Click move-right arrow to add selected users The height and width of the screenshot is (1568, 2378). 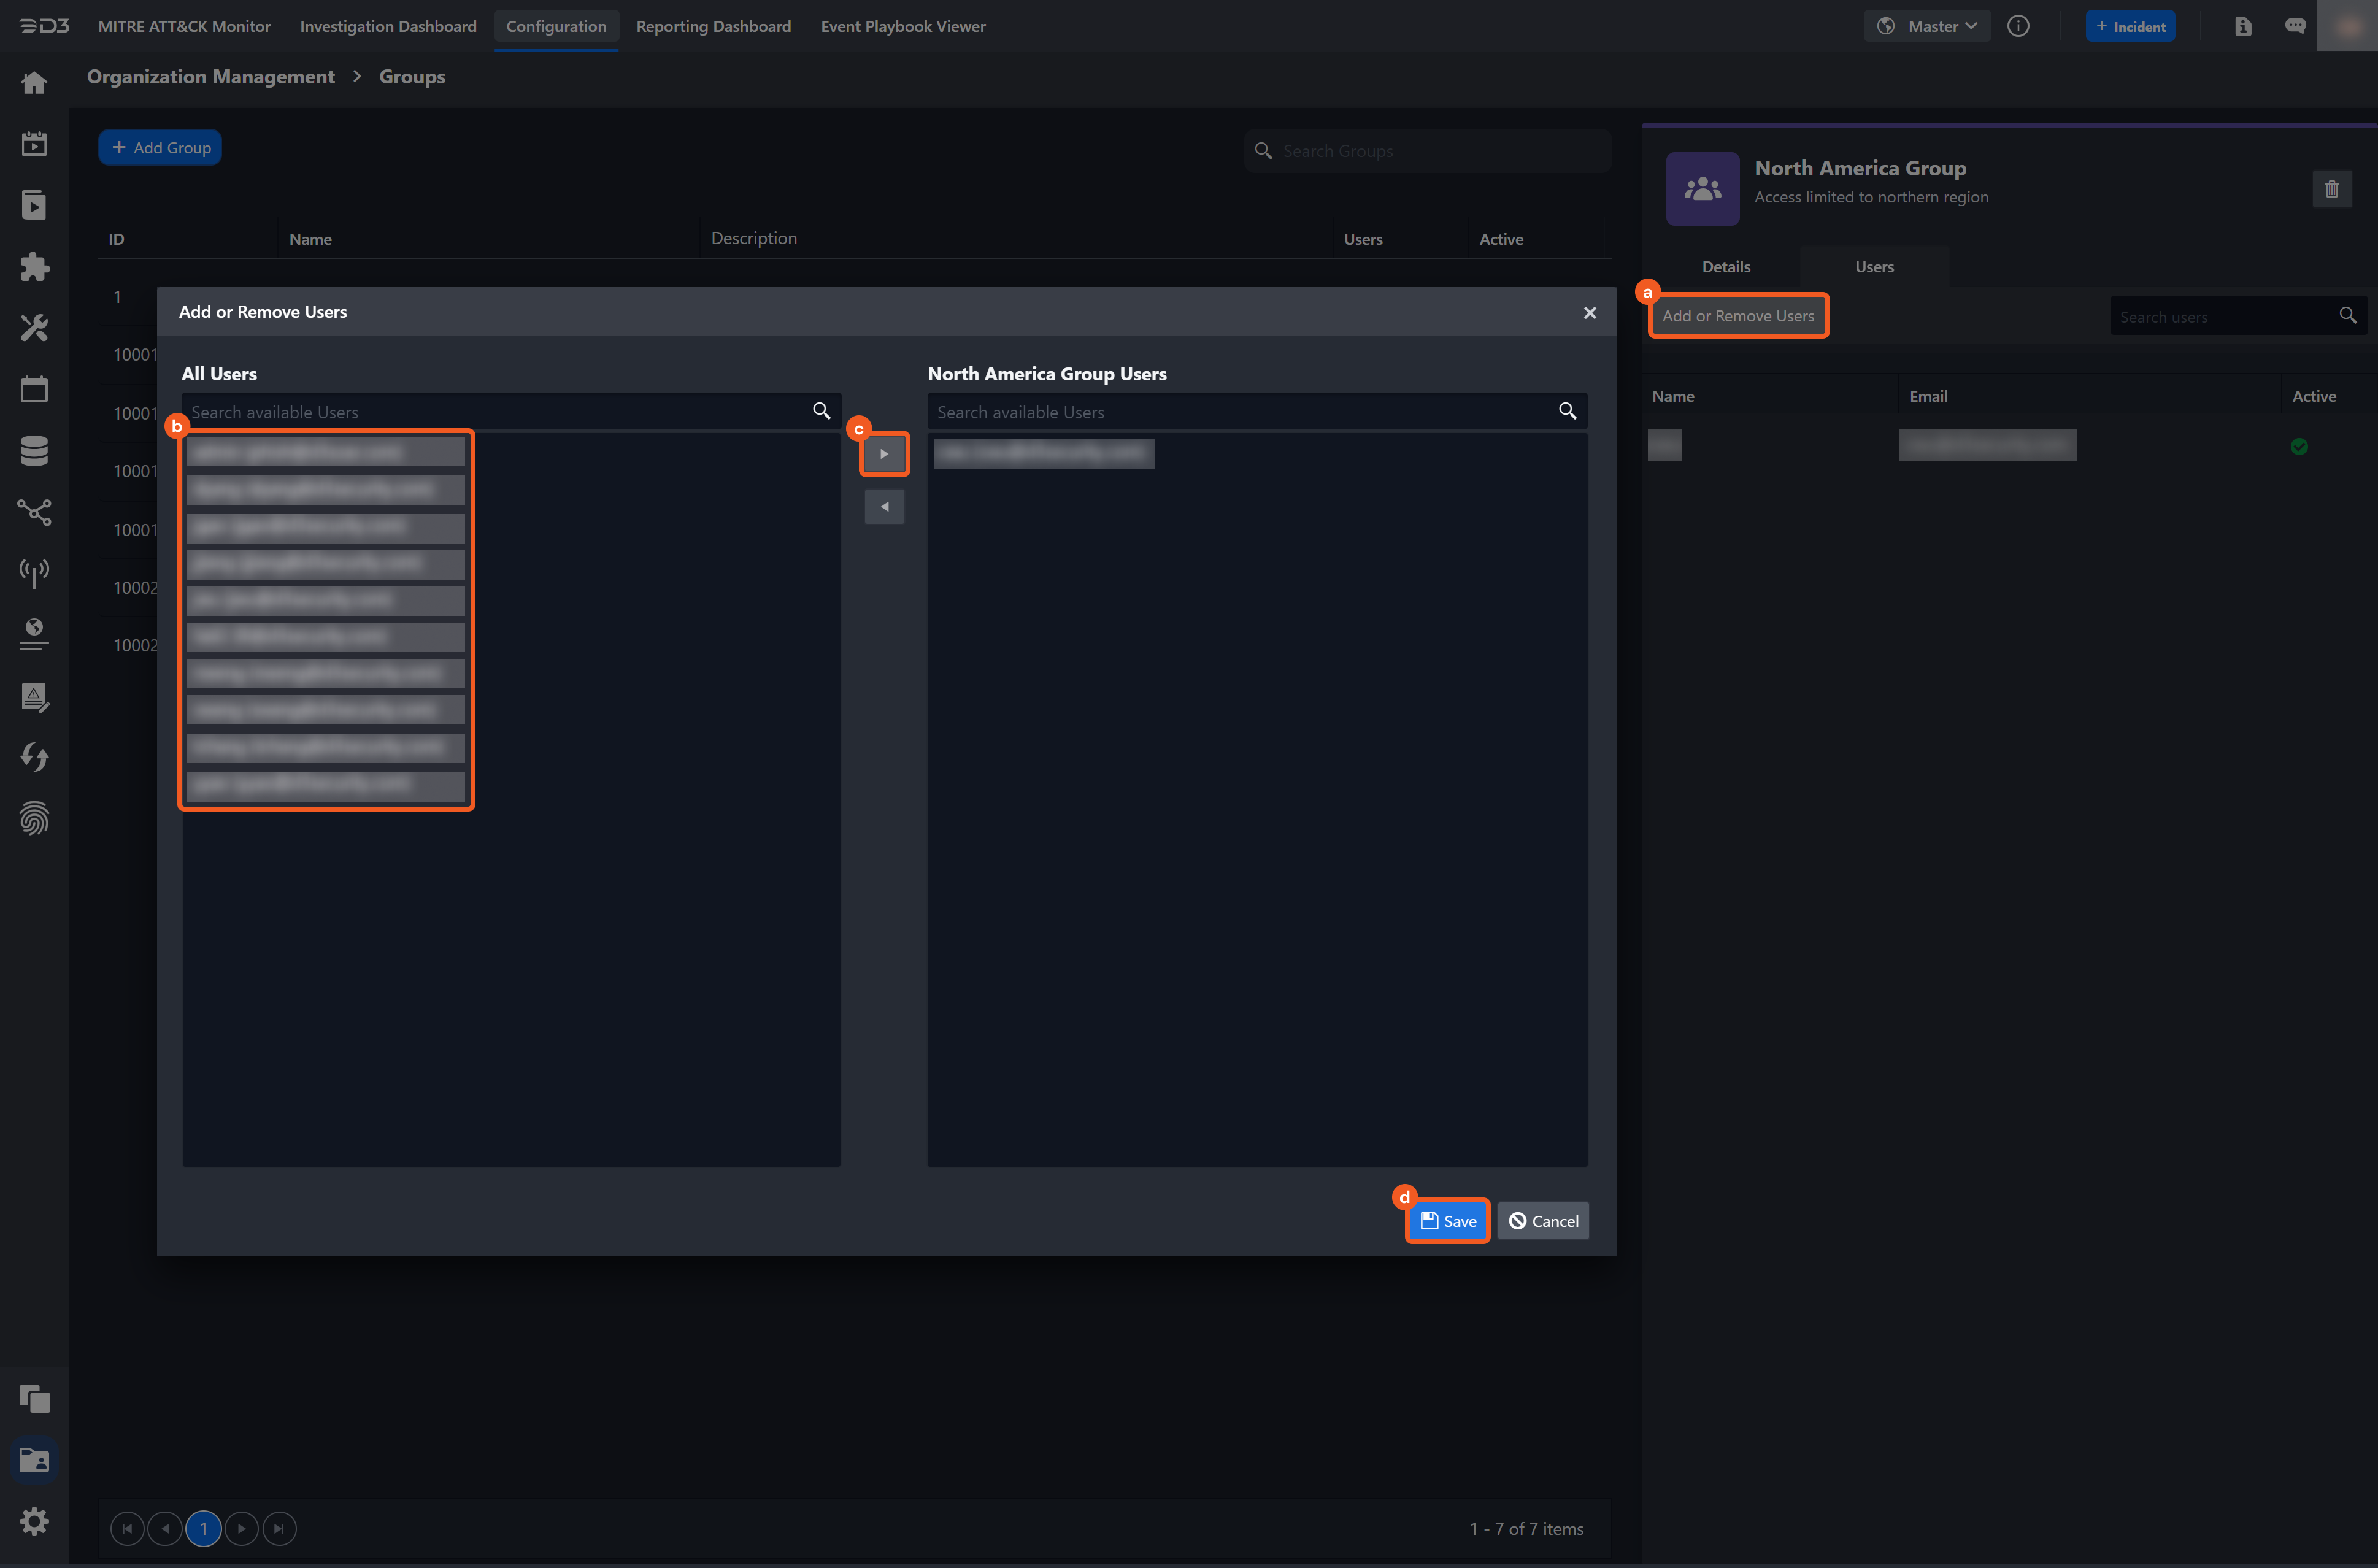(884, 454)
